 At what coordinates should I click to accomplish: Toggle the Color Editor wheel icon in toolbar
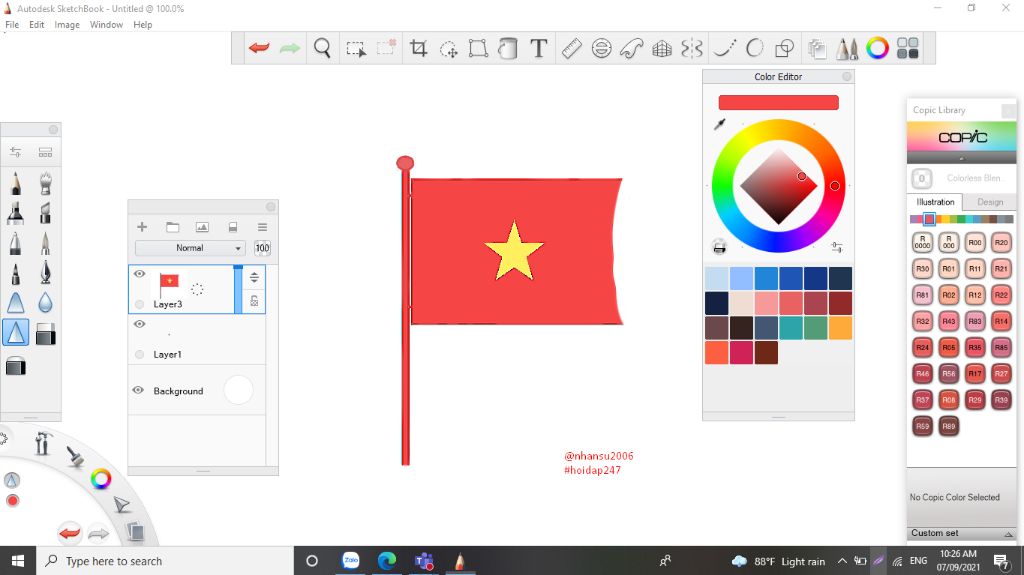tap(877, 48)
